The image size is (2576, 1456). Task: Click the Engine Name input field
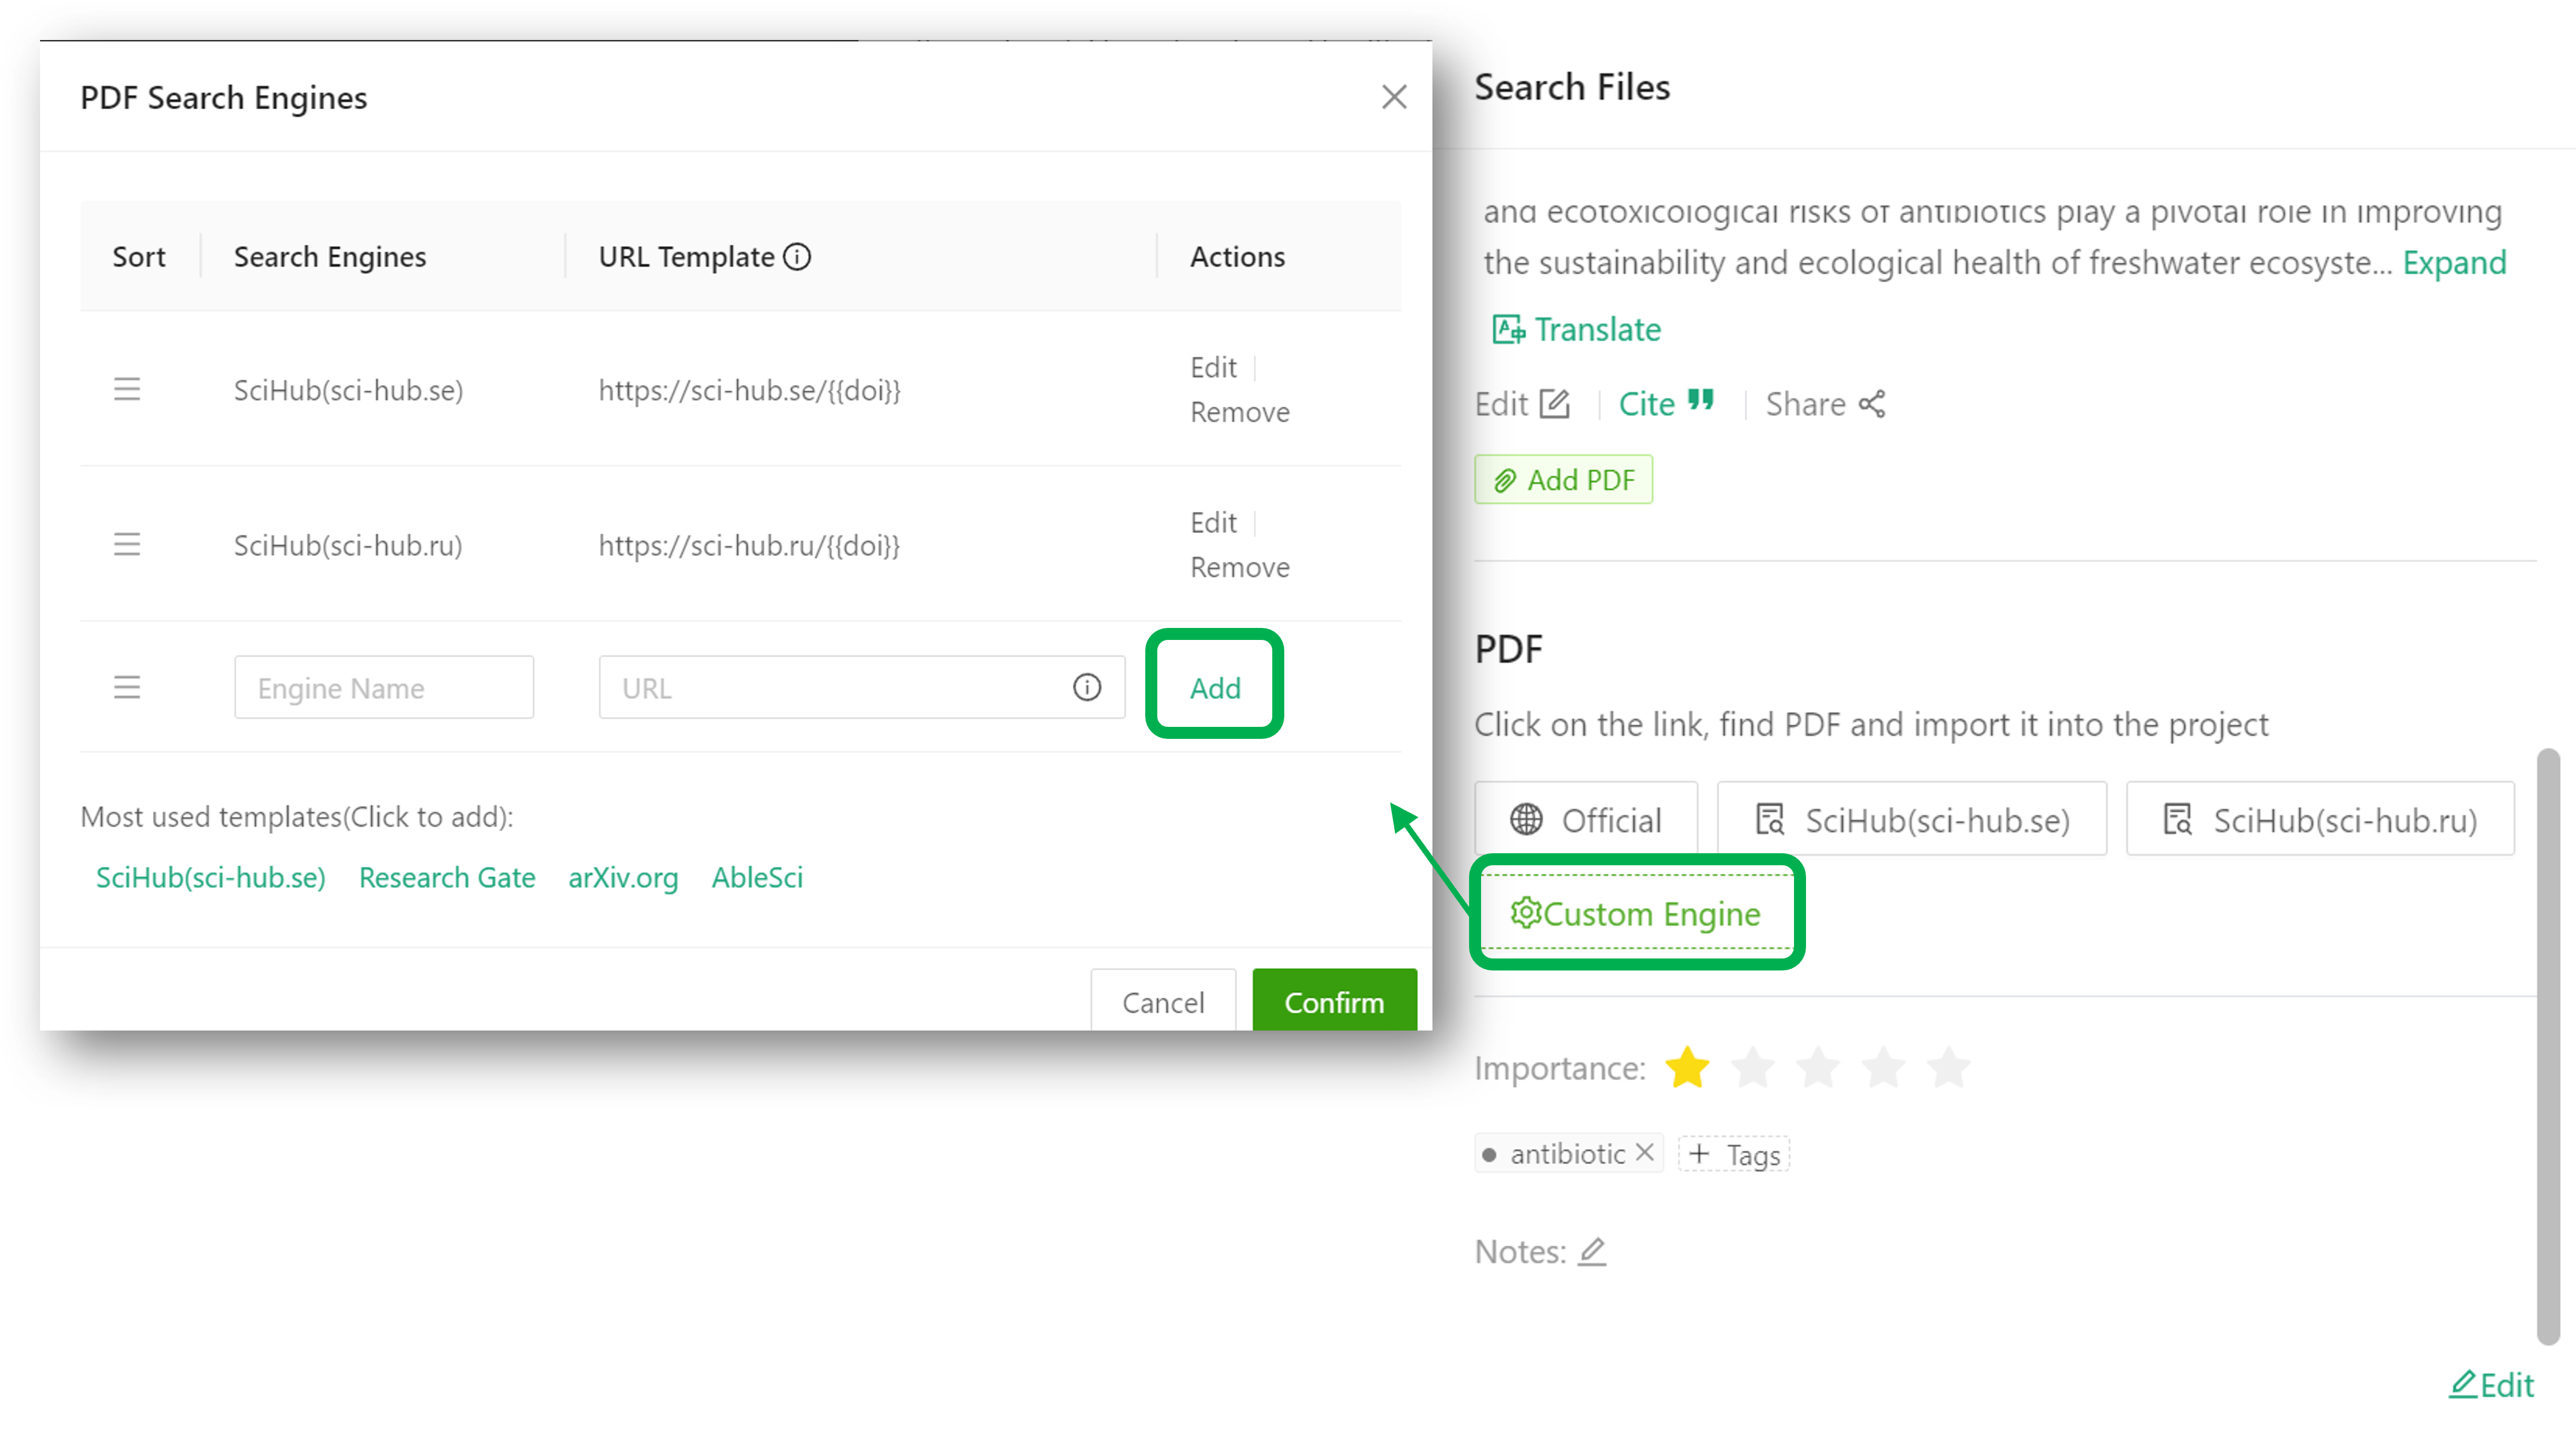coord(384,688)
